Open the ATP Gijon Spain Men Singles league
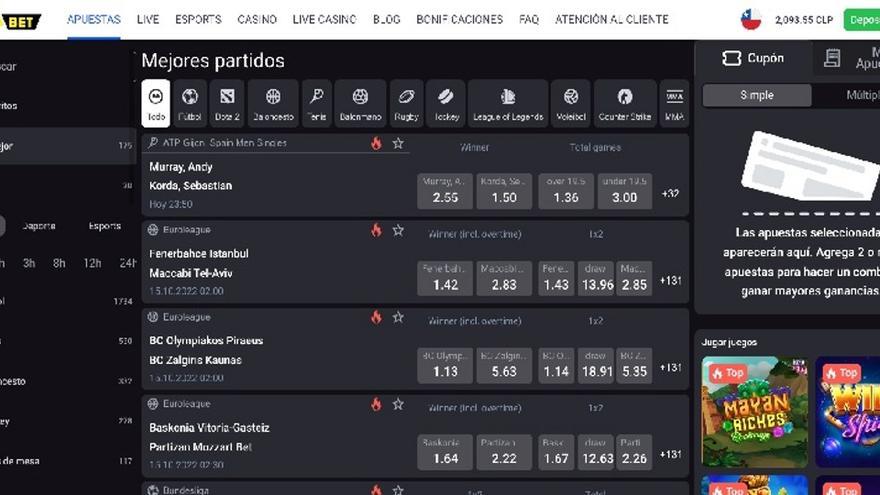The width and height of the screenshot is (880, 495). [224, 143]
